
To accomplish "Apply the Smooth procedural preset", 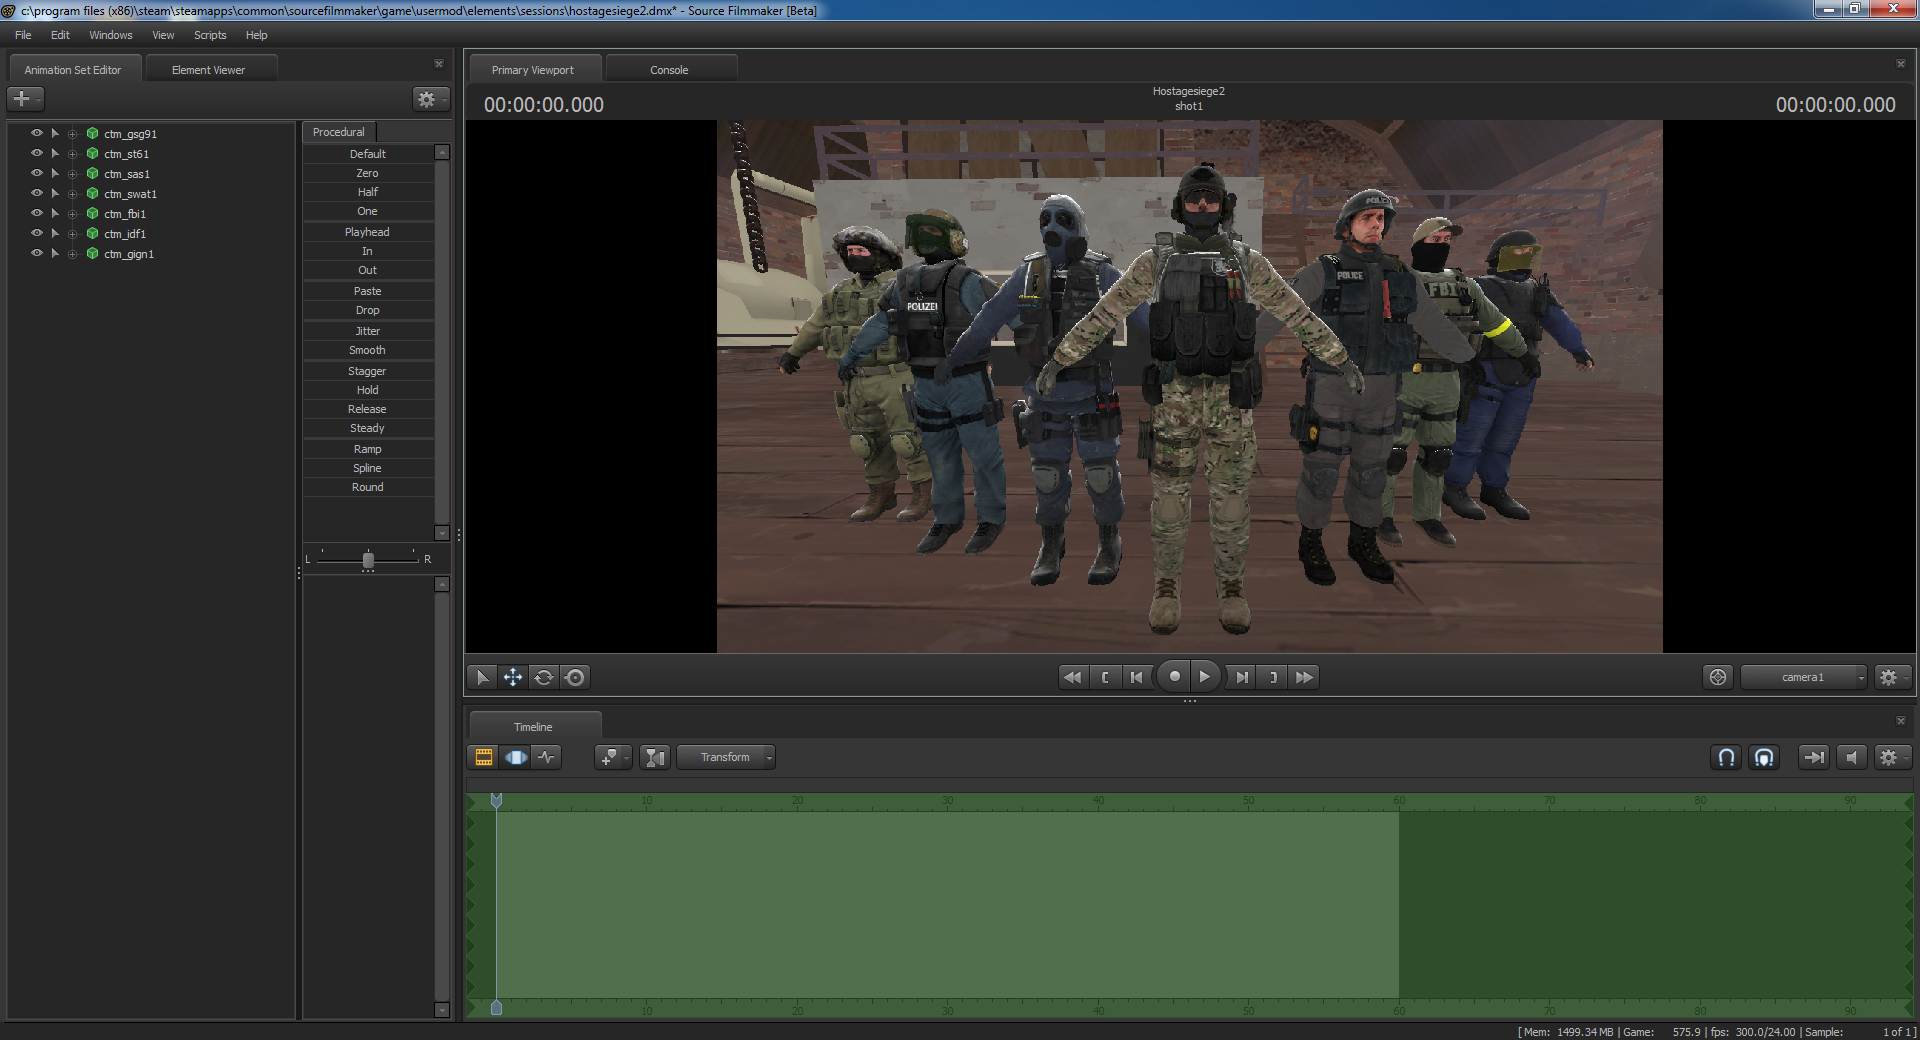I will [368, 350].
